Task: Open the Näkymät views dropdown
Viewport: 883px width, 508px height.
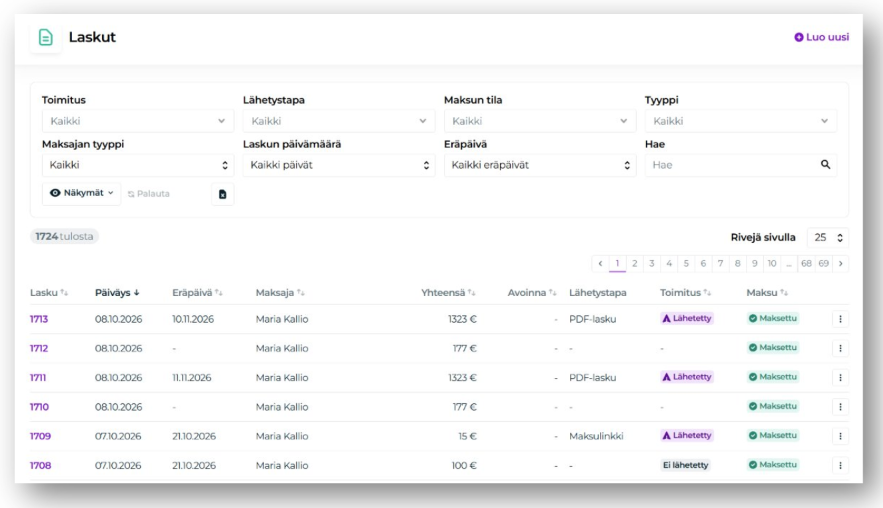Action: click(82, 193)
